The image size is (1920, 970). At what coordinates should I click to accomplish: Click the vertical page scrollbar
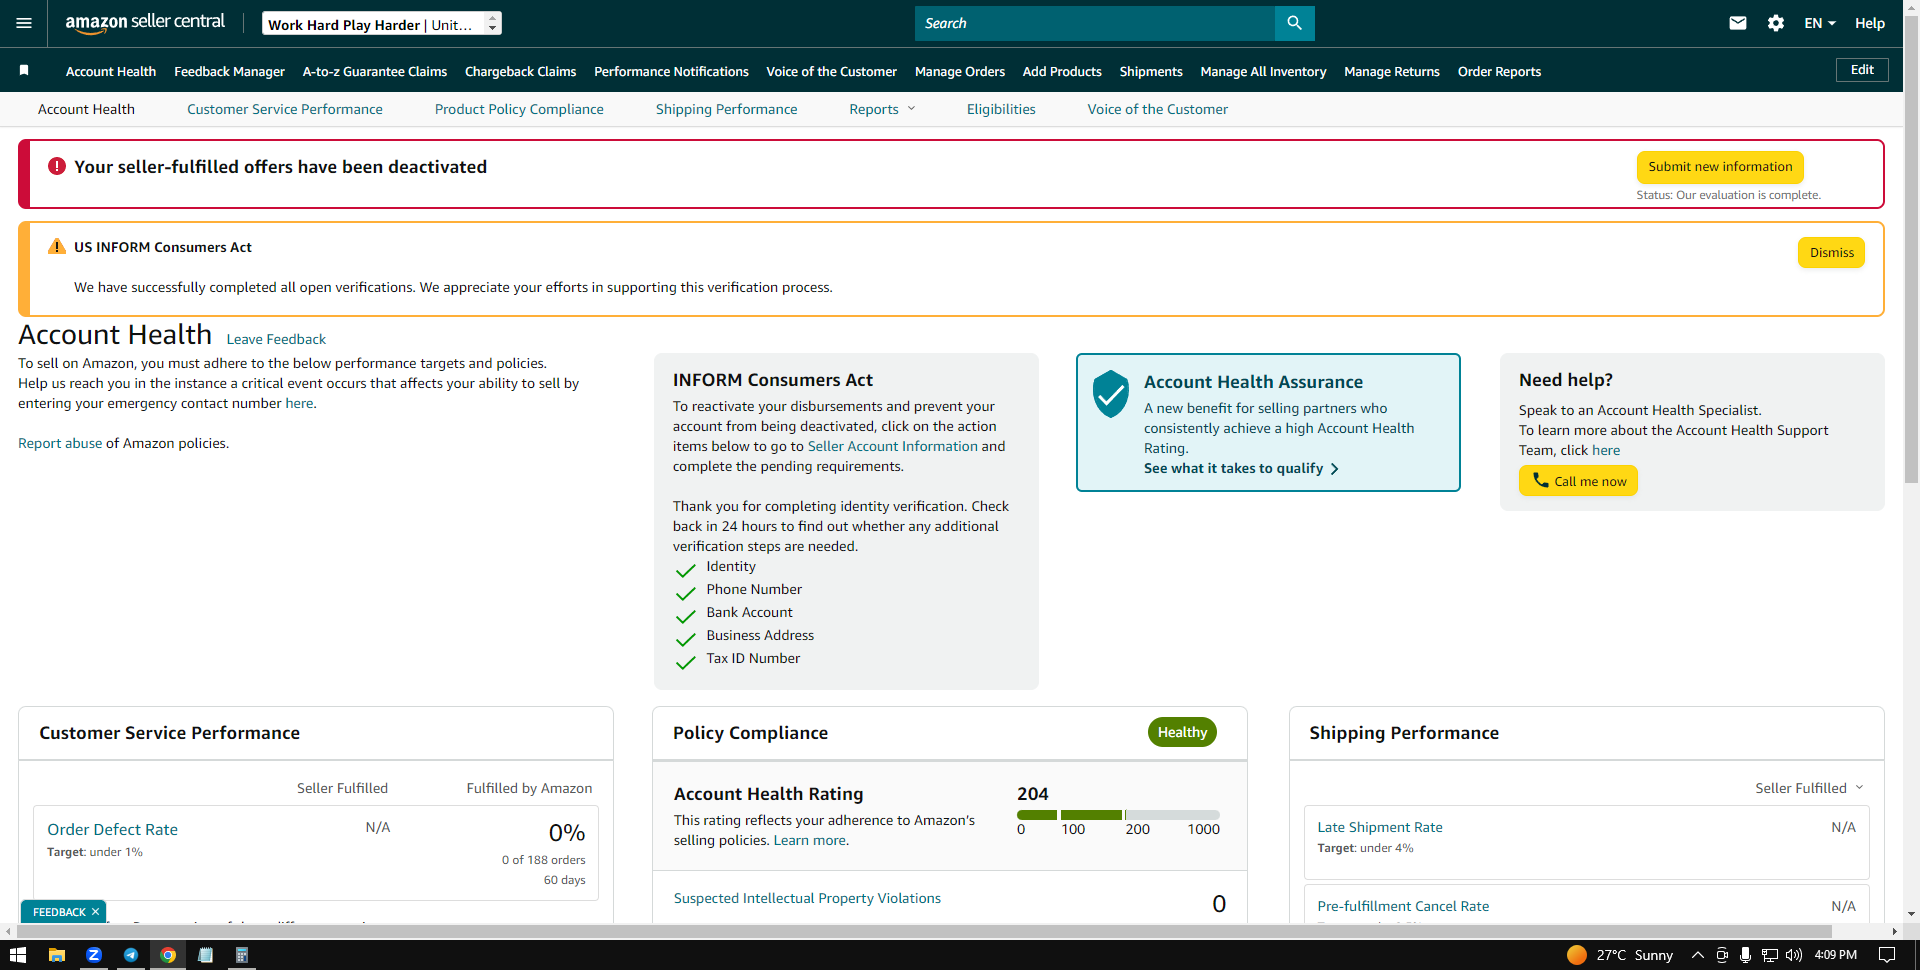pyautogui.click(x=1911, y=250)
